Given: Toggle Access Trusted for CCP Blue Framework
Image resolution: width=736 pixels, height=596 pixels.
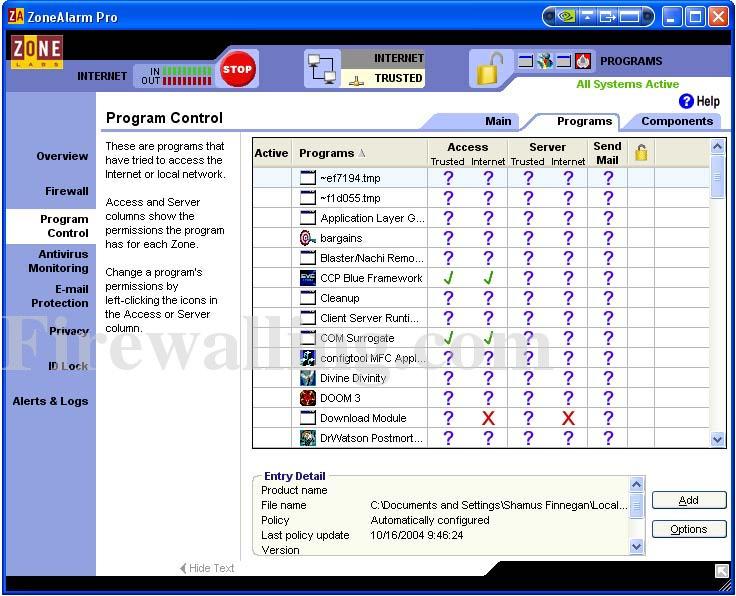Looking at the screenshot, I should coord(448,278).
